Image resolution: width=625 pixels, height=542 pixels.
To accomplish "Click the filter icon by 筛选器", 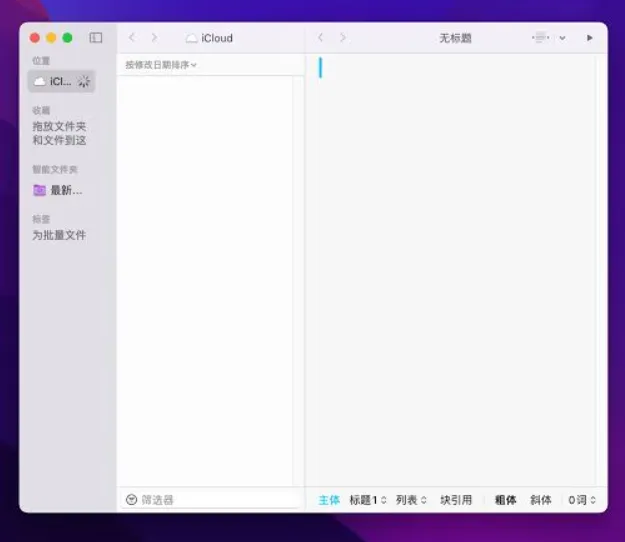I will pyautogui.click(x=132, y=499).
